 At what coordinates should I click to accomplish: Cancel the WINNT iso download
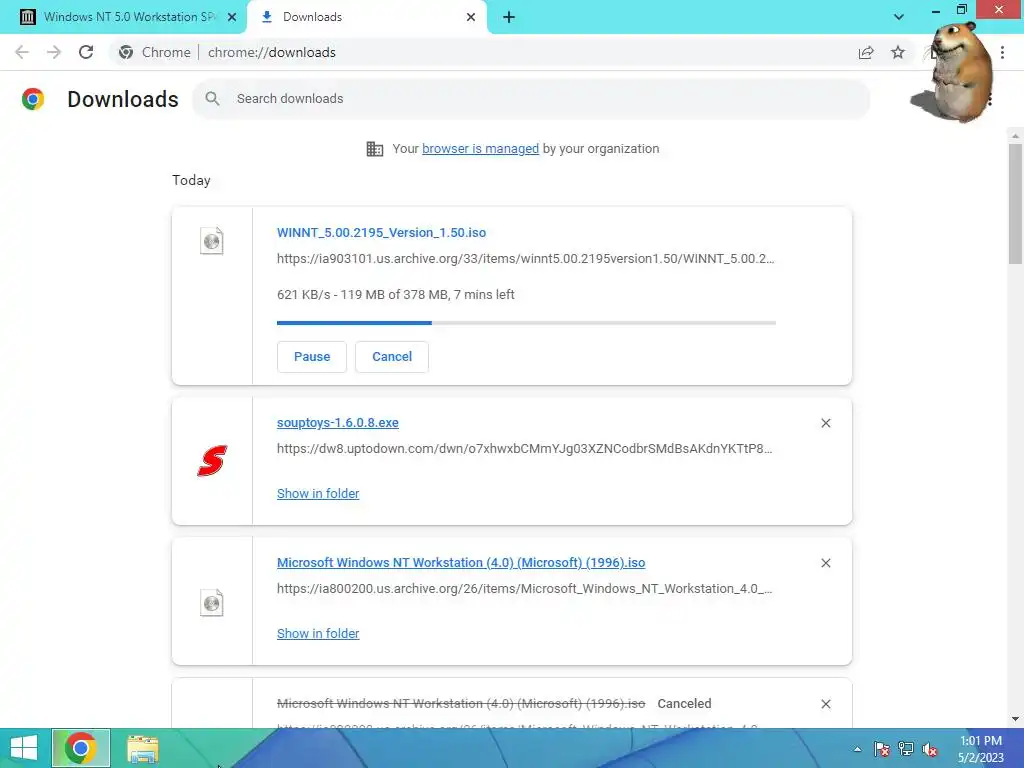(392, 357)
